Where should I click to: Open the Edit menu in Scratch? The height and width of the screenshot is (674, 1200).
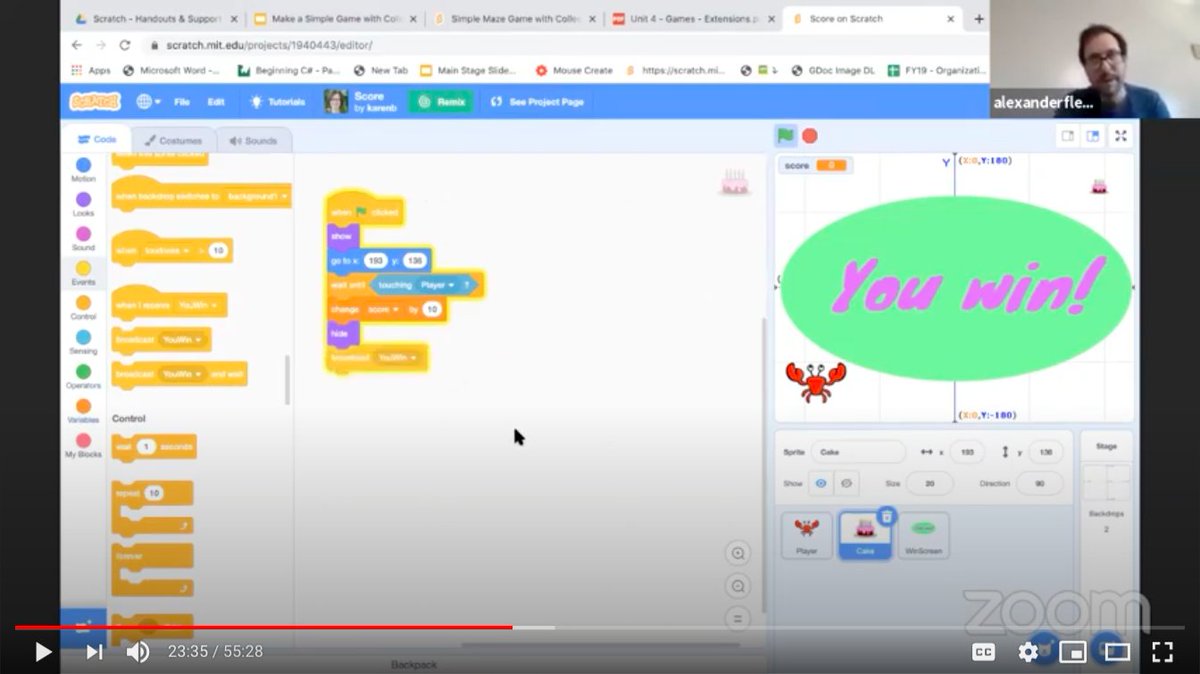pyautogui.click(x=216, y=101)
